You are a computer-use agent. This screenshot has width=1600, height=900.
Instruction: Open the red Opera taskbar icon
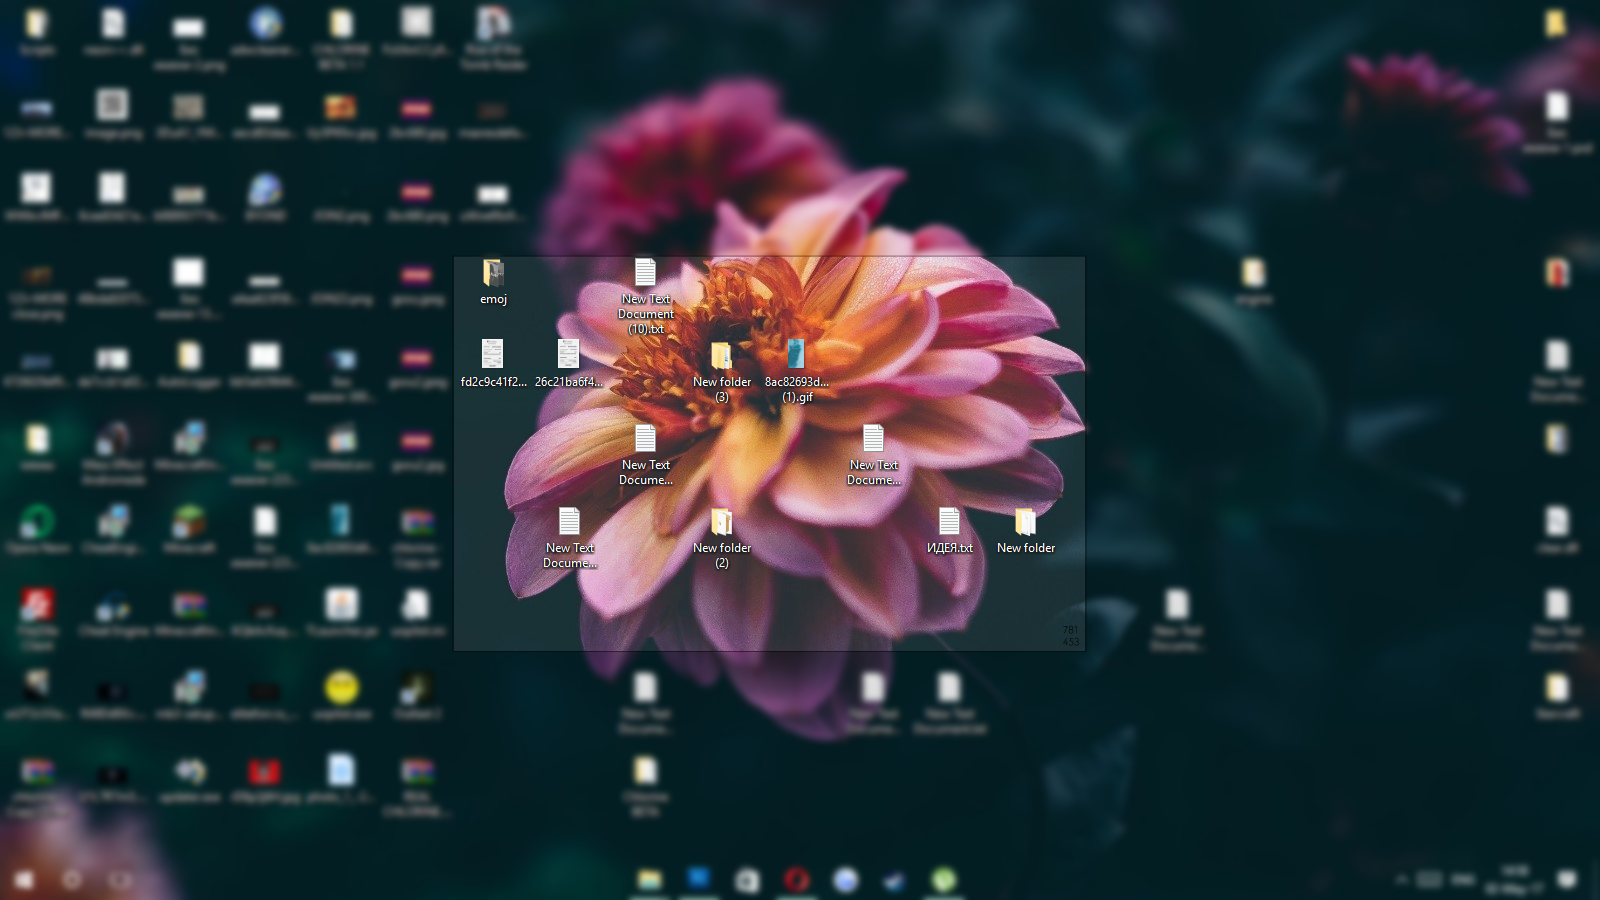point(797,880)
